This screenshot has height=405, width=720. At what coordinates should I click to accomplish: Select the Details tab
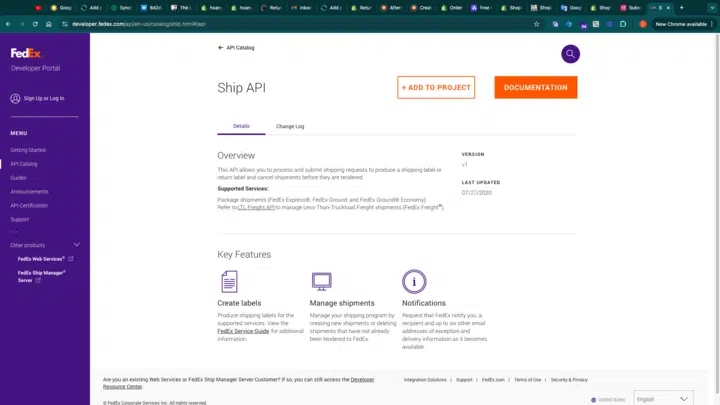pos(241,127)
